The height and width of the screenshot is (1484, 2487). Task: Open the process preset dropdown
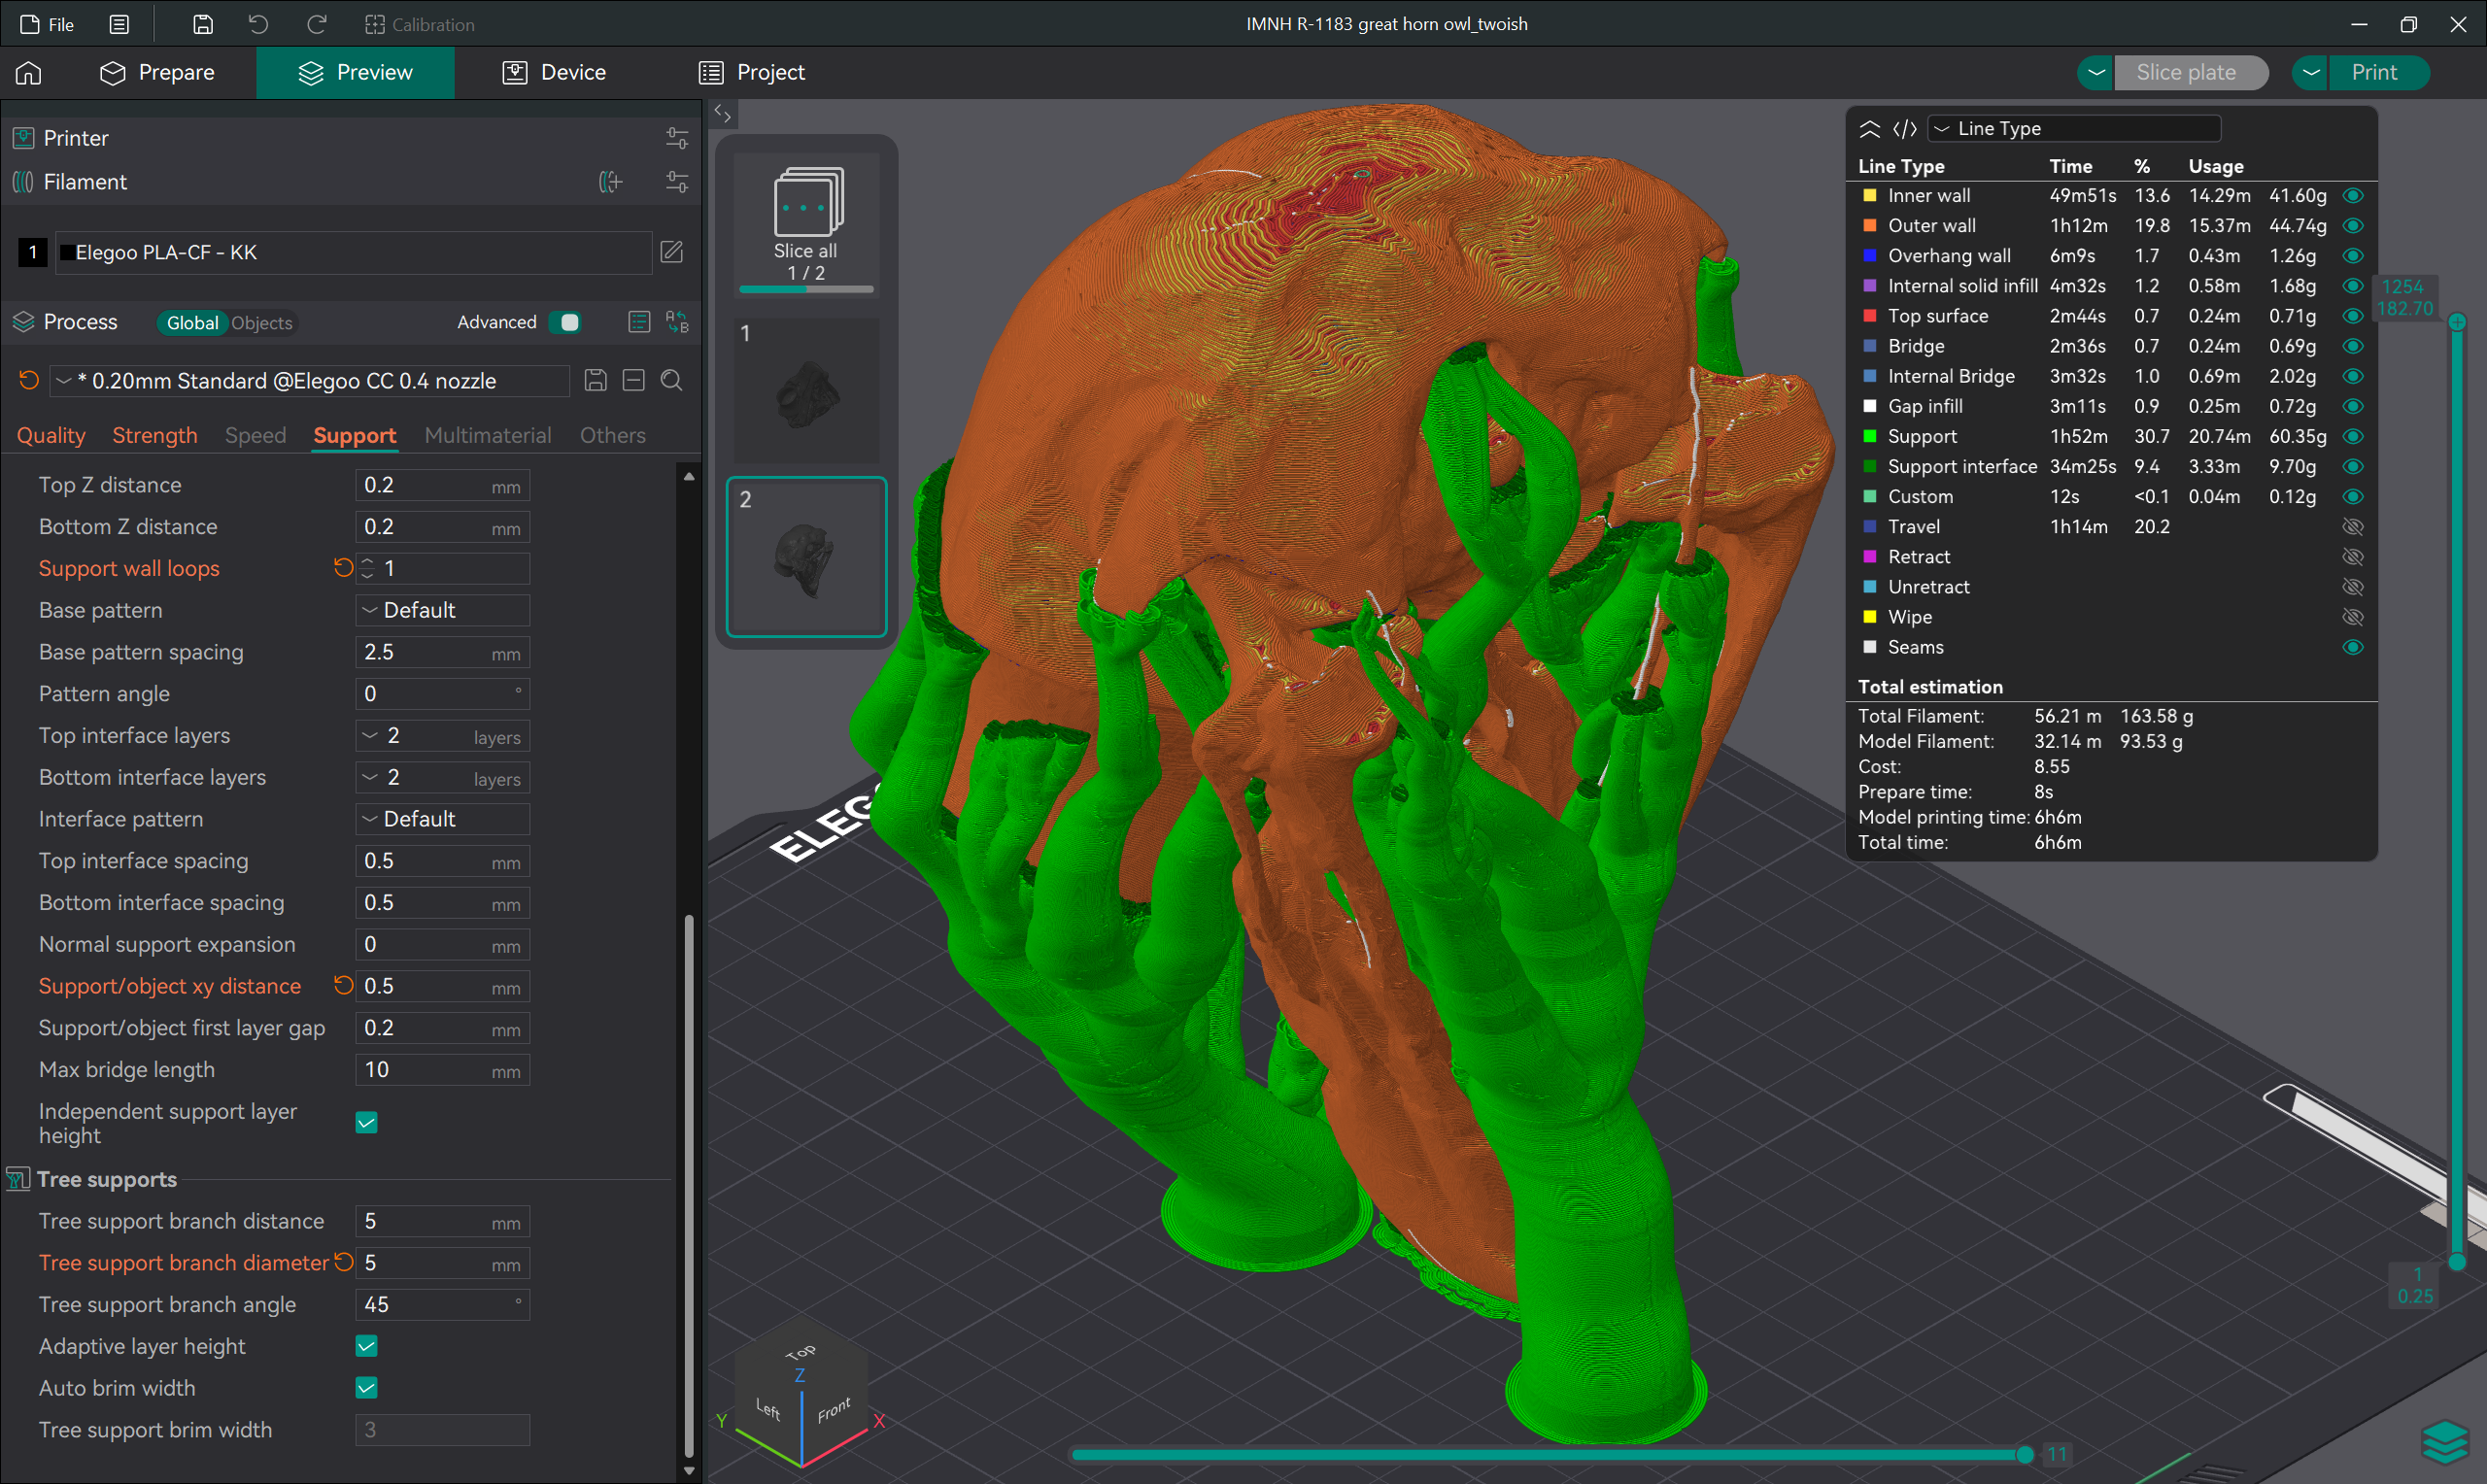coord(310,381)
